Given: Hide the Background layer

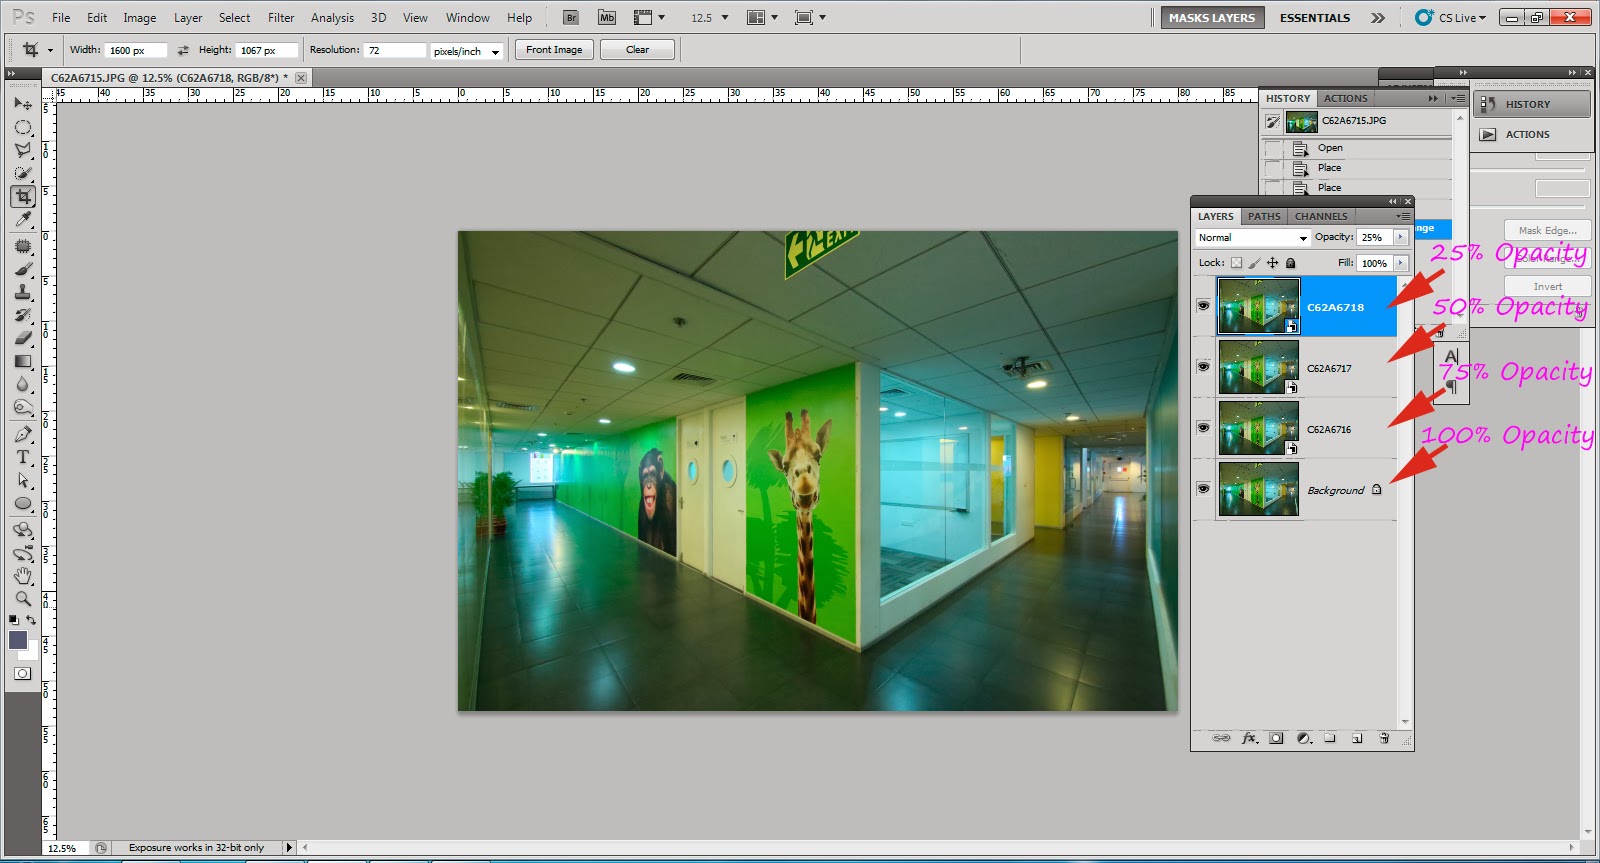Looking at the screenshot, I should click(1203, 488).
